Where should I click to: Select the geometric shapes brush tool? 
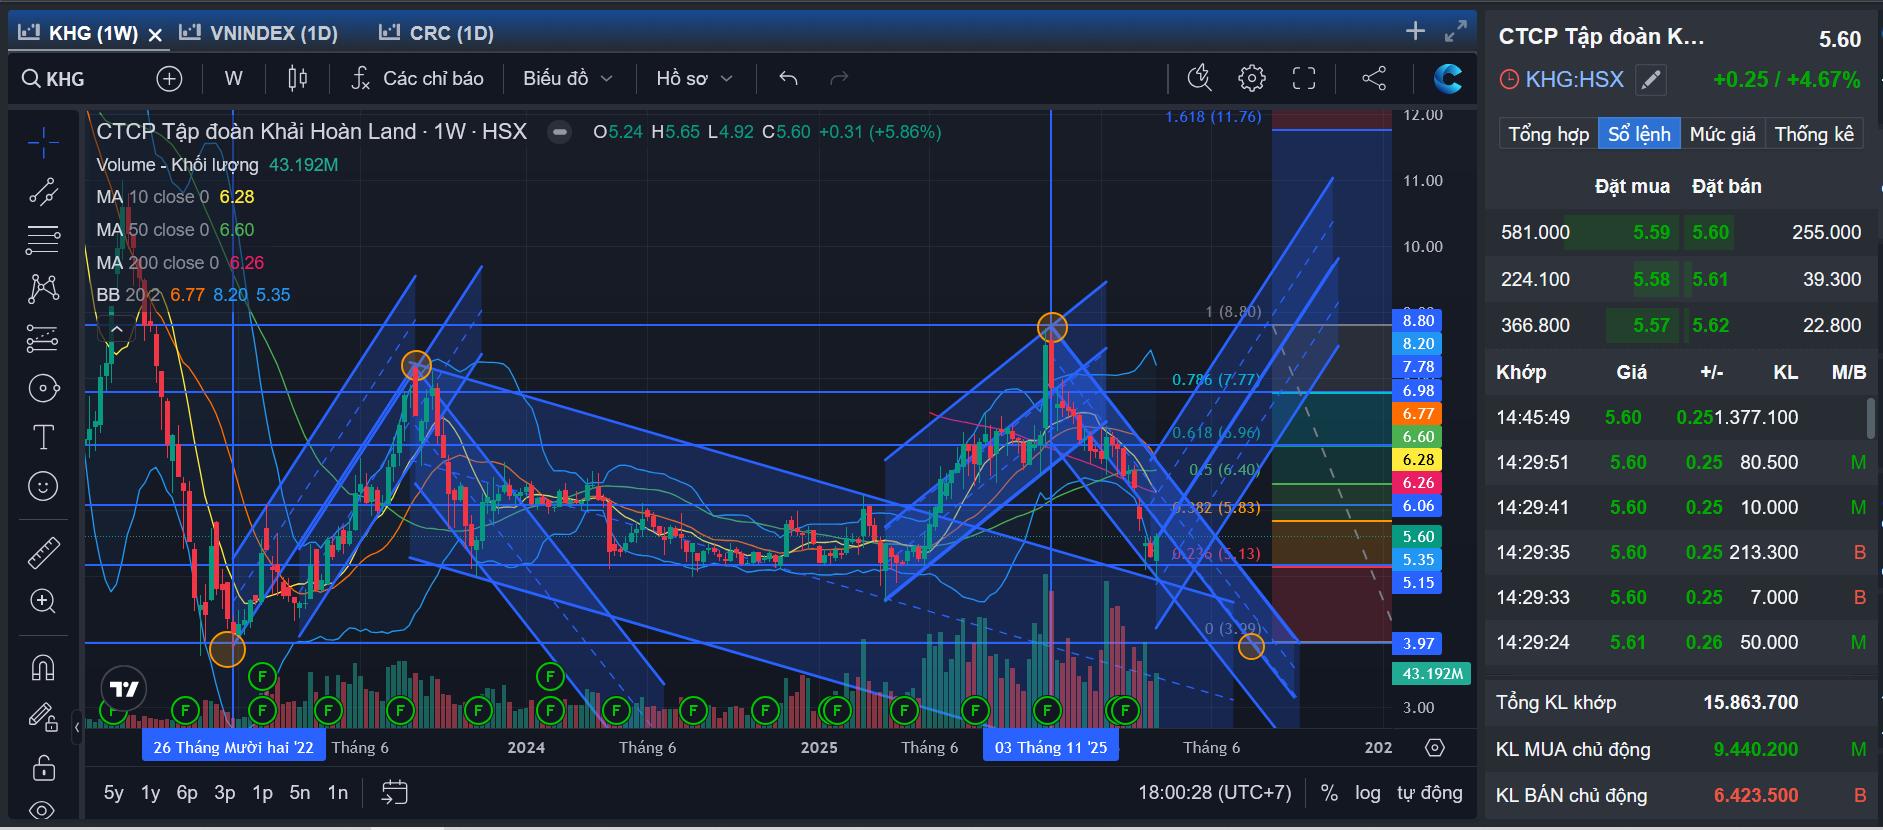[x=43, y=388]
